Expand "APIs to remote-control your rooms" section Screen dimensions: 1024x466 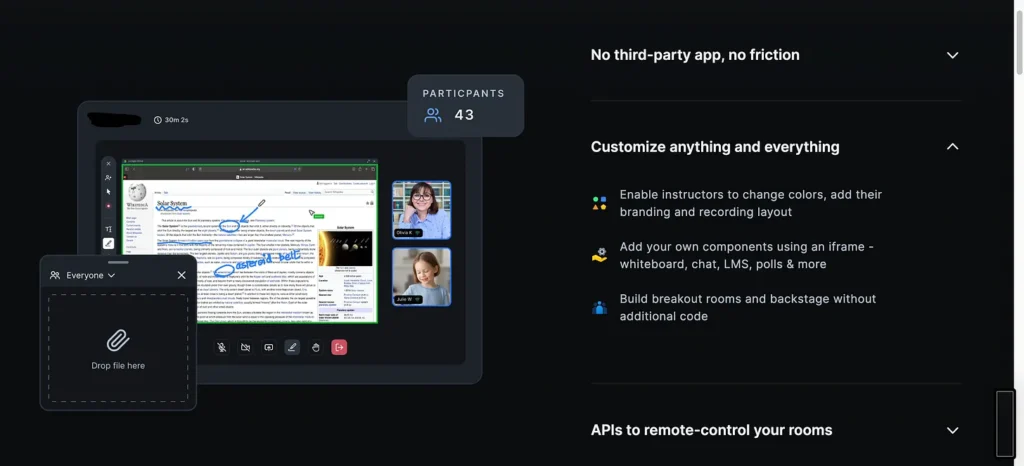[952, 431]
